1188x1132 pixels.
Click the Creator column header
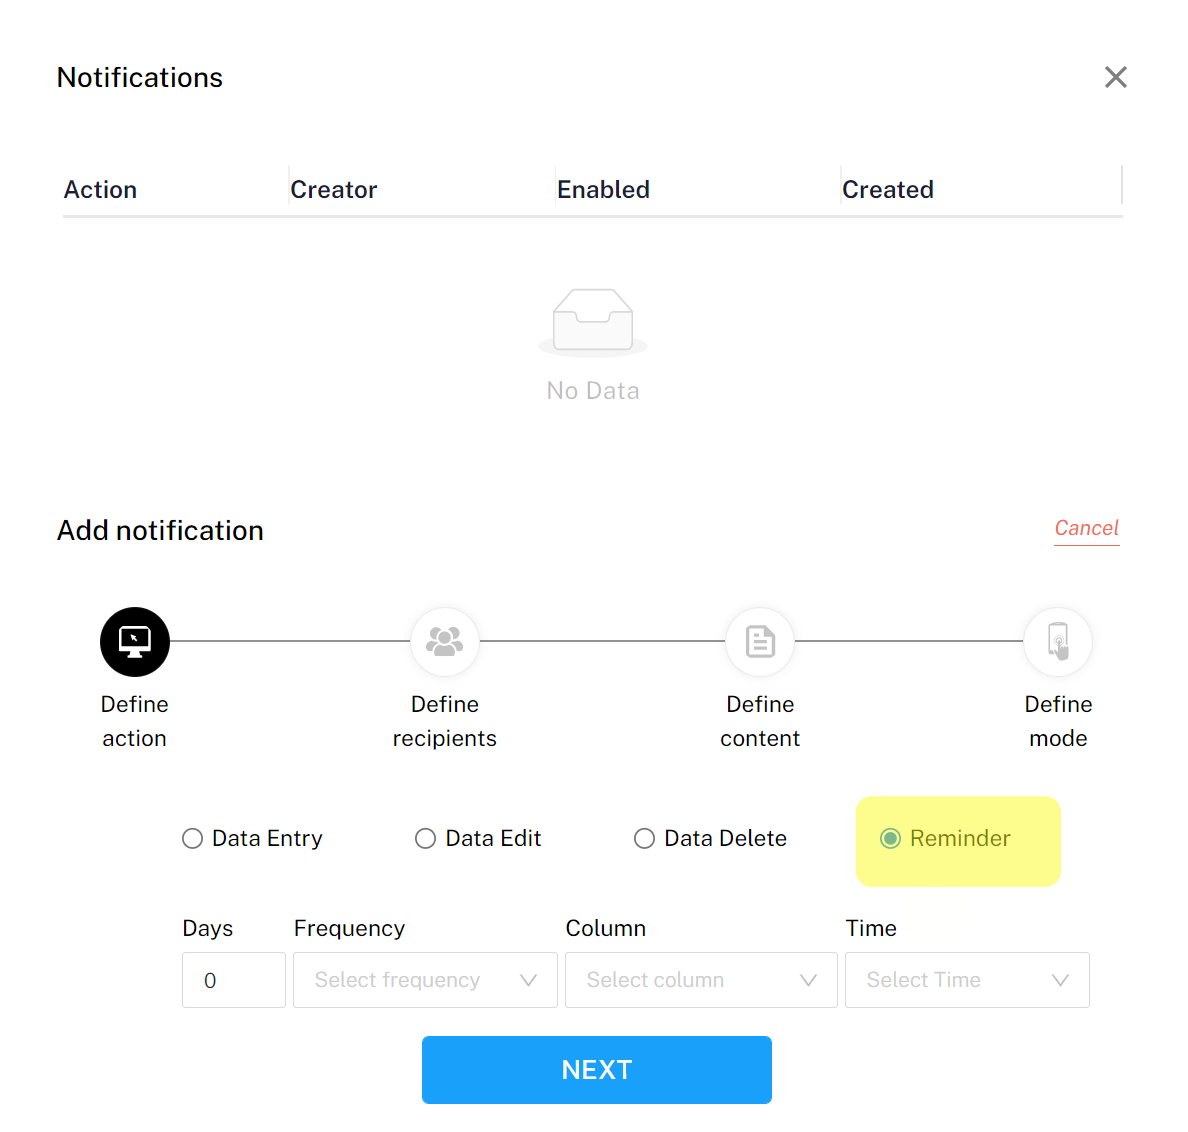334,190
